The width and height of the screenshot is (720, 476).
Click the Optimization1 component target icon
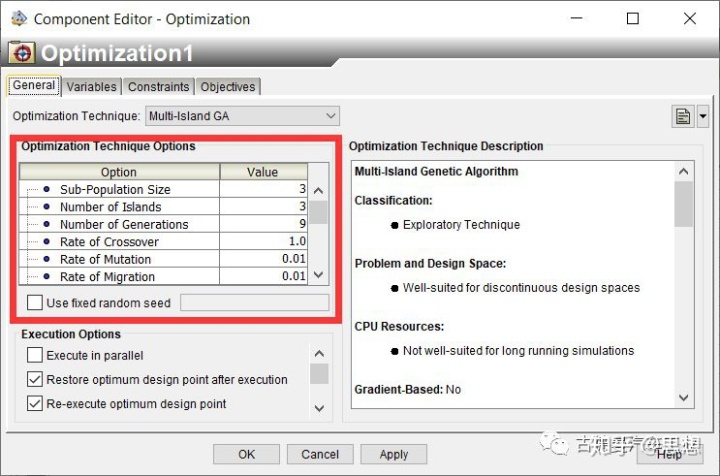pos(21,53)
